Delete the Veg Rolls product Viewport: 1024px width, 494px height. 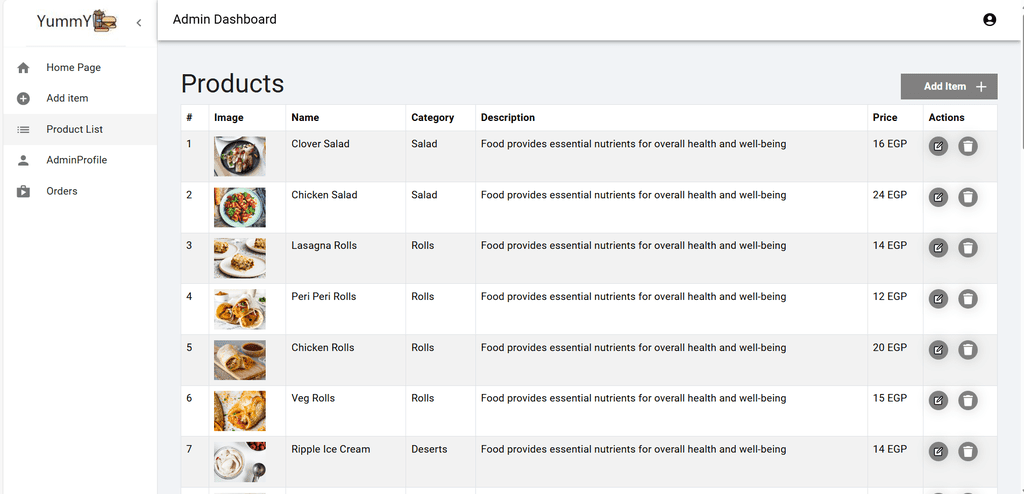(968, 400)
